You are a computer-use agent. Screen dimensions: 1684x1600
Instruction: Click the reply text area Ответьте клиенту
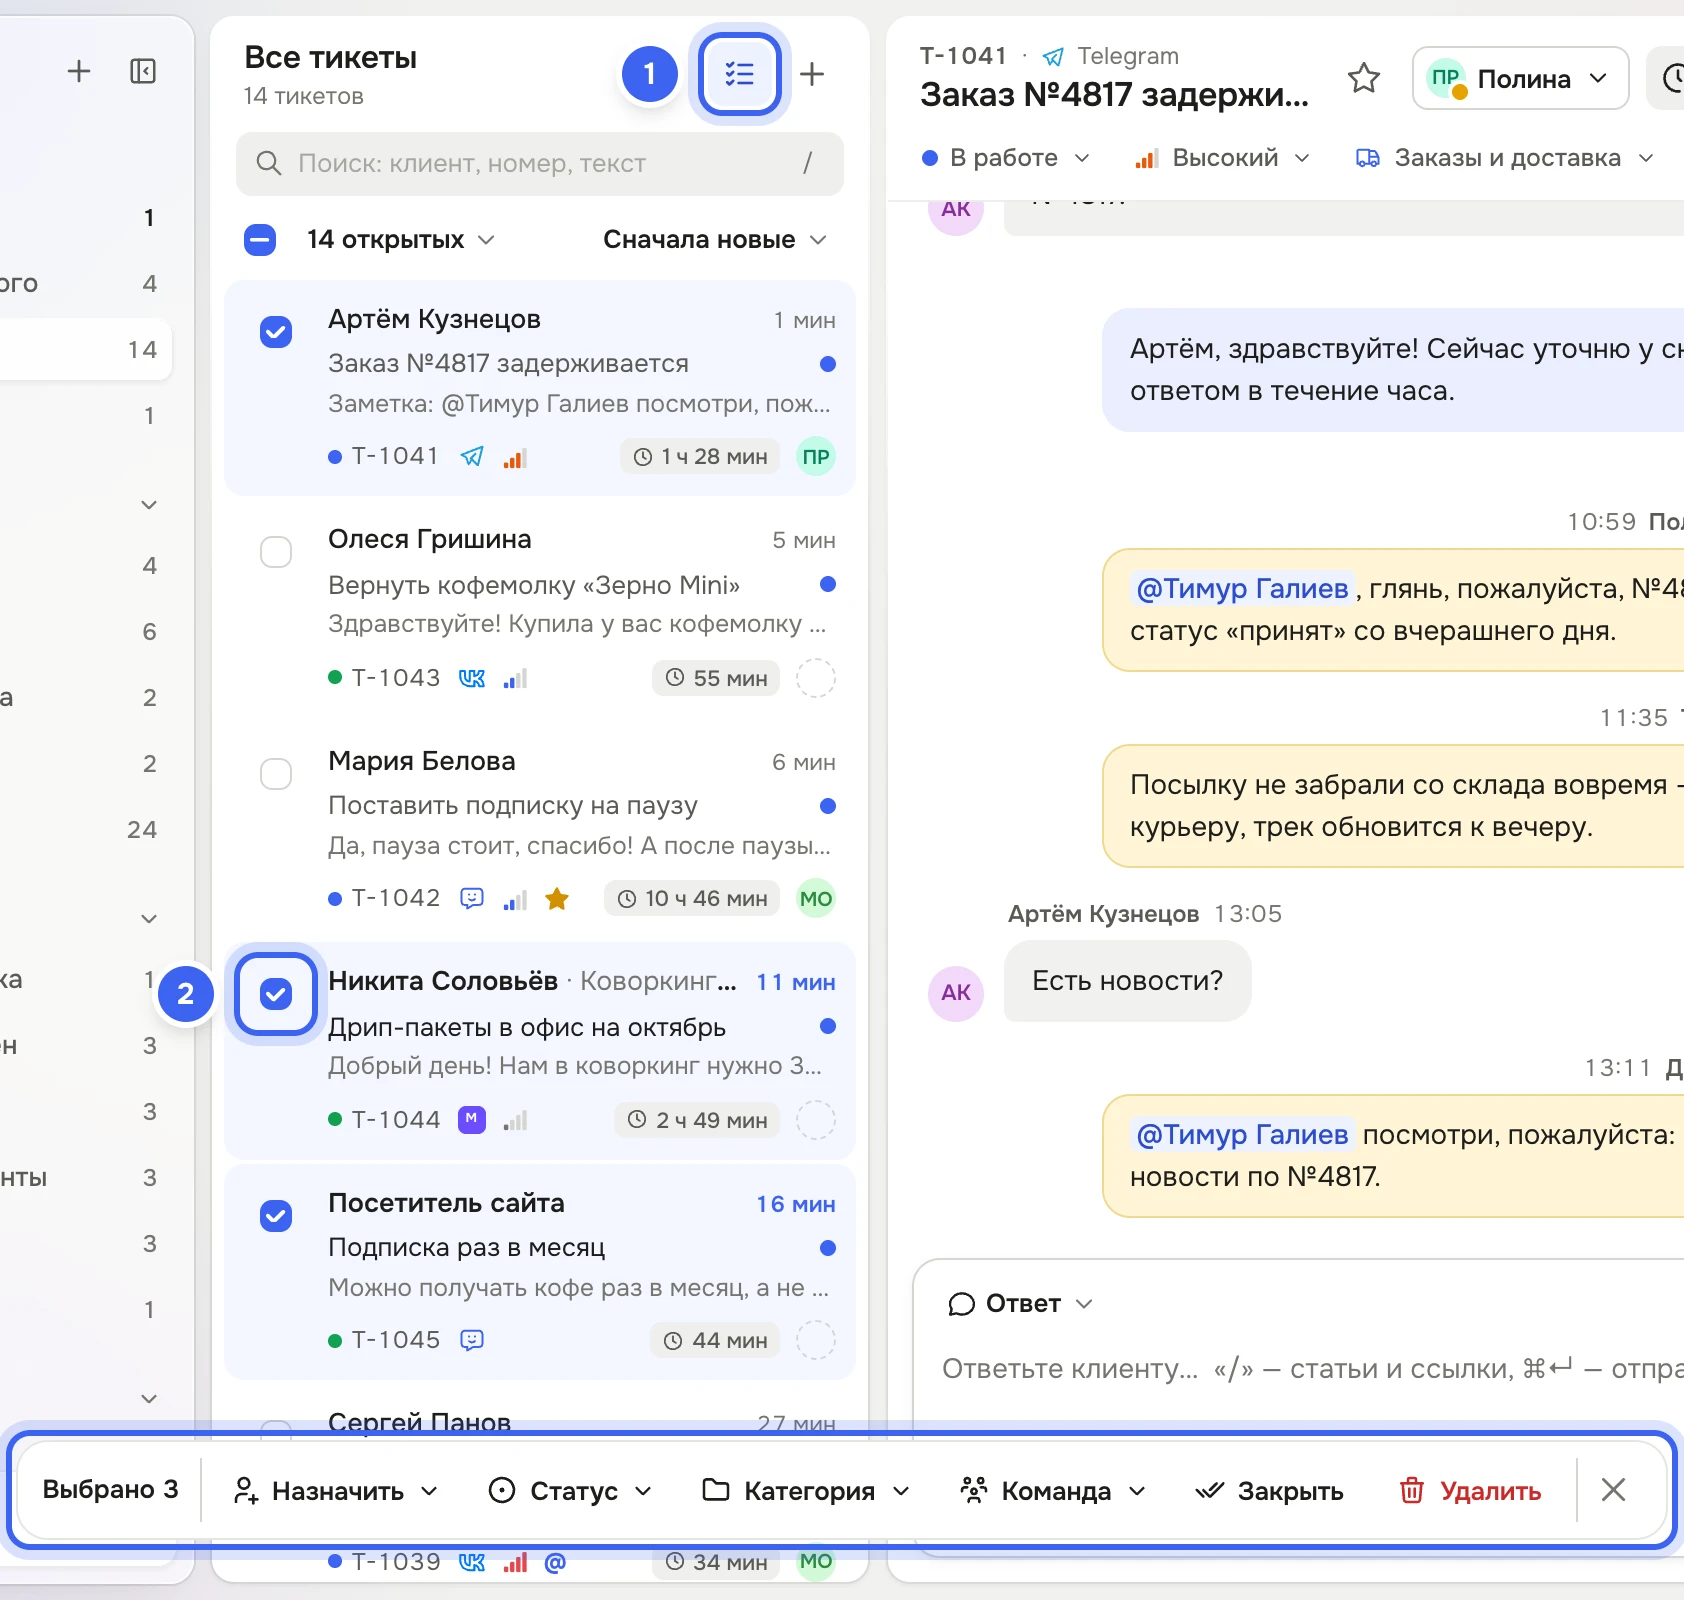(1312, 1369)
